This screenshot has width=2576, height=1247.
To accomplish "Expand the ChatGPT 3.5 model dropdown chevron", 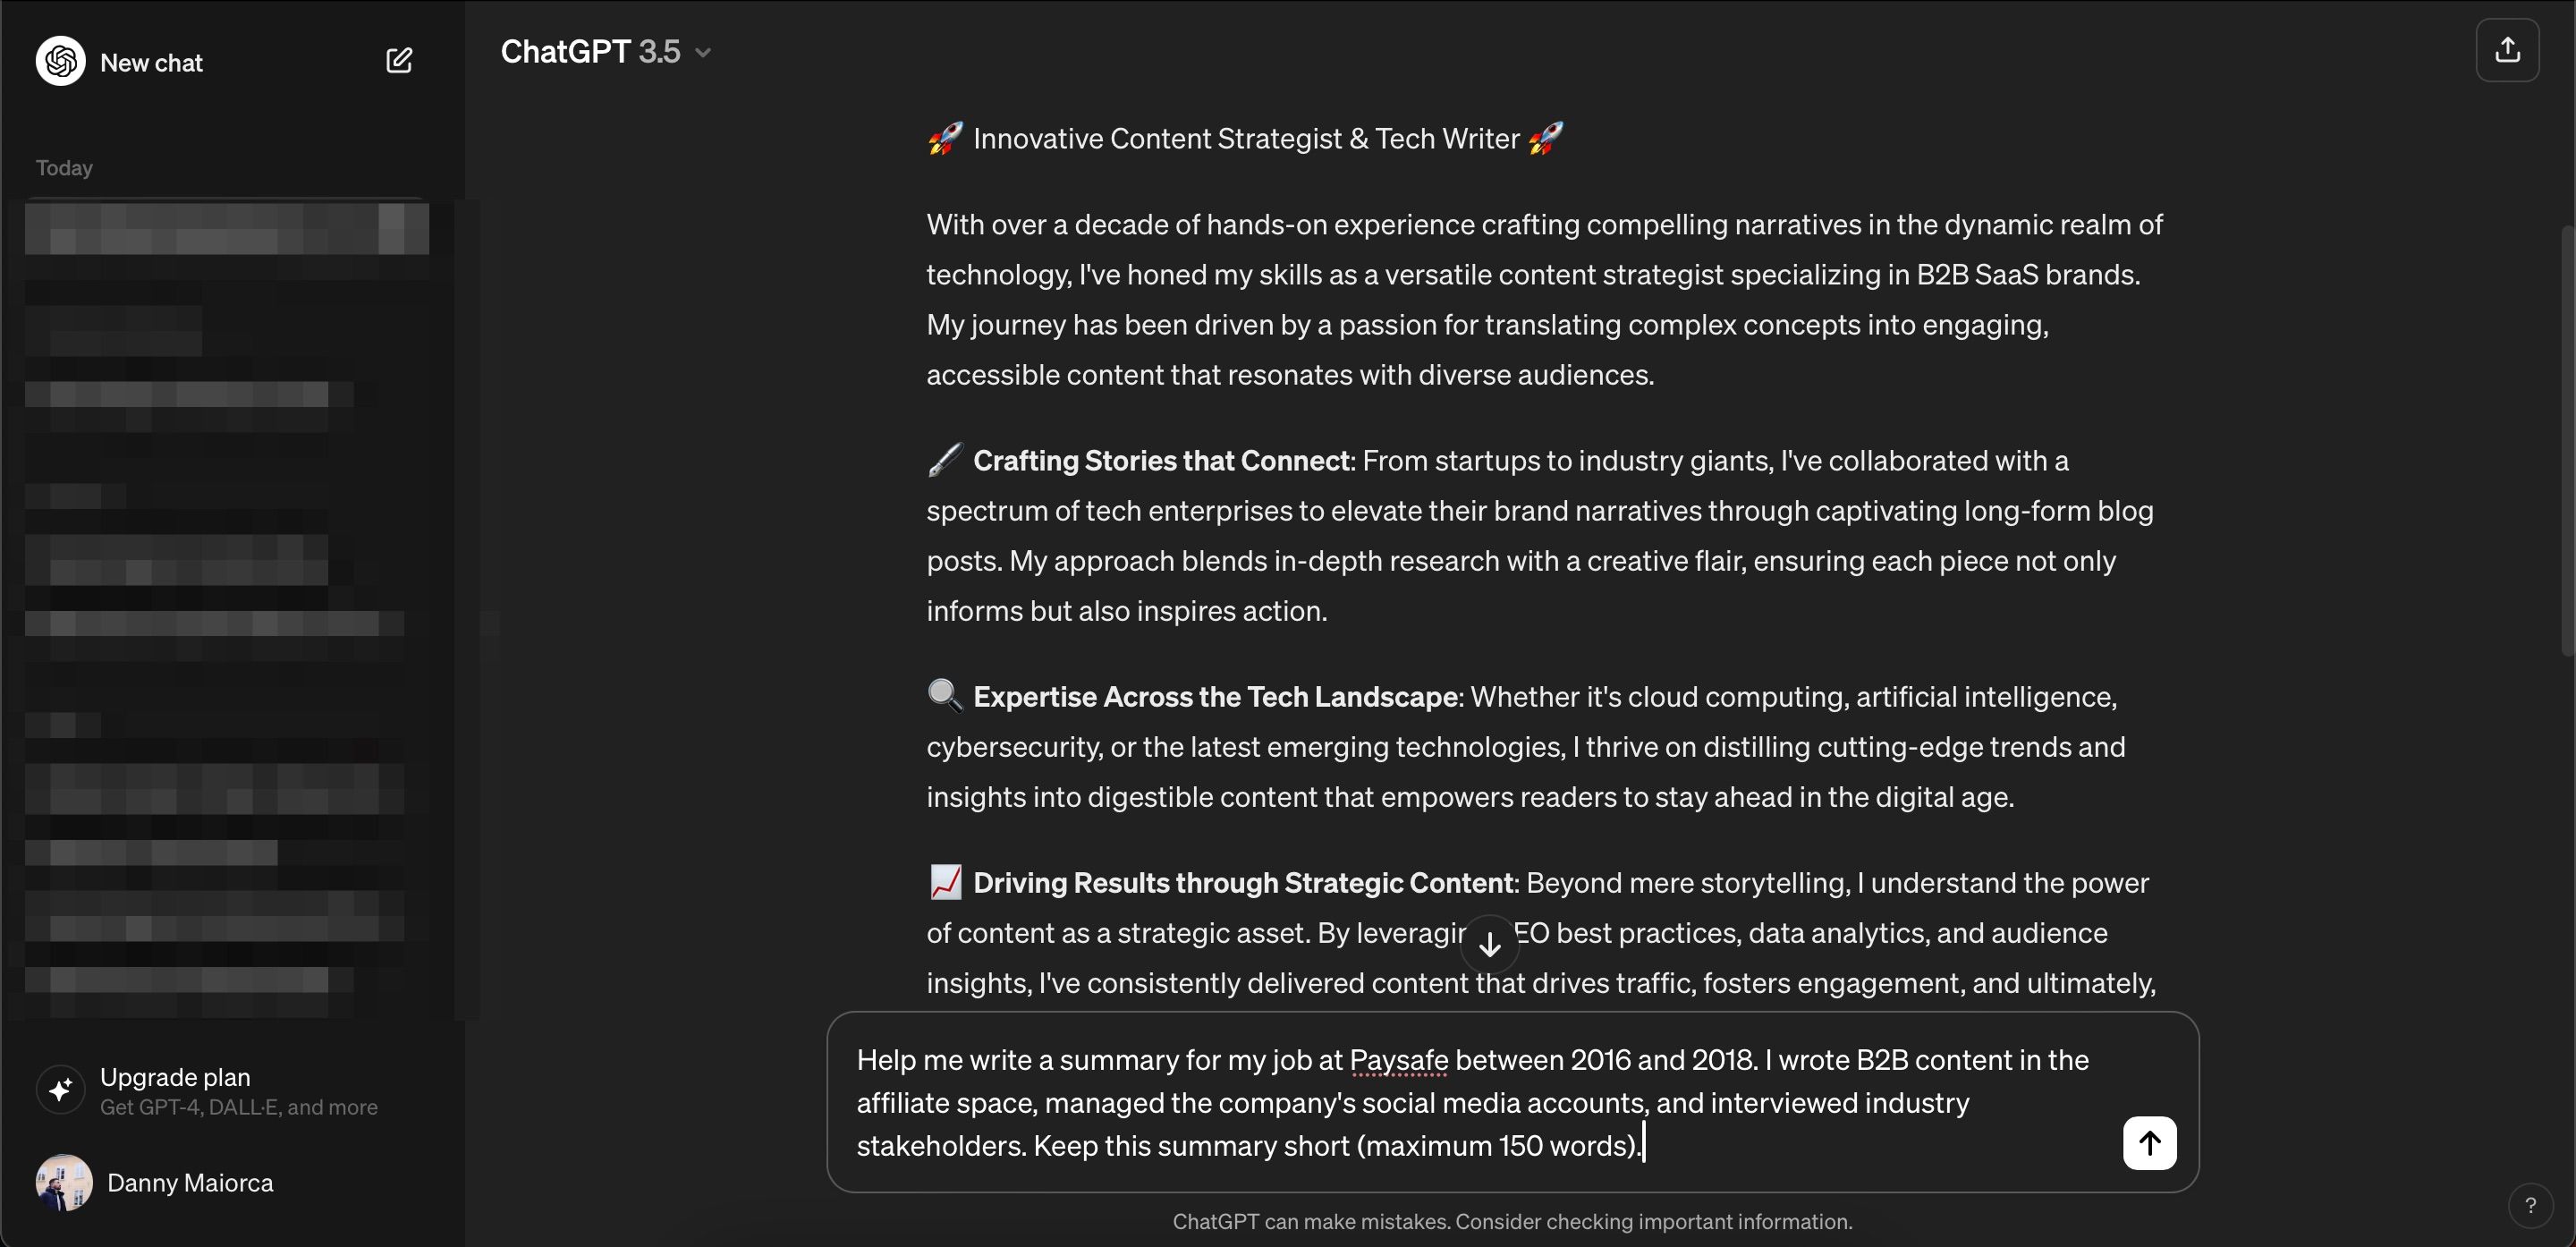I will click(703, 52).
